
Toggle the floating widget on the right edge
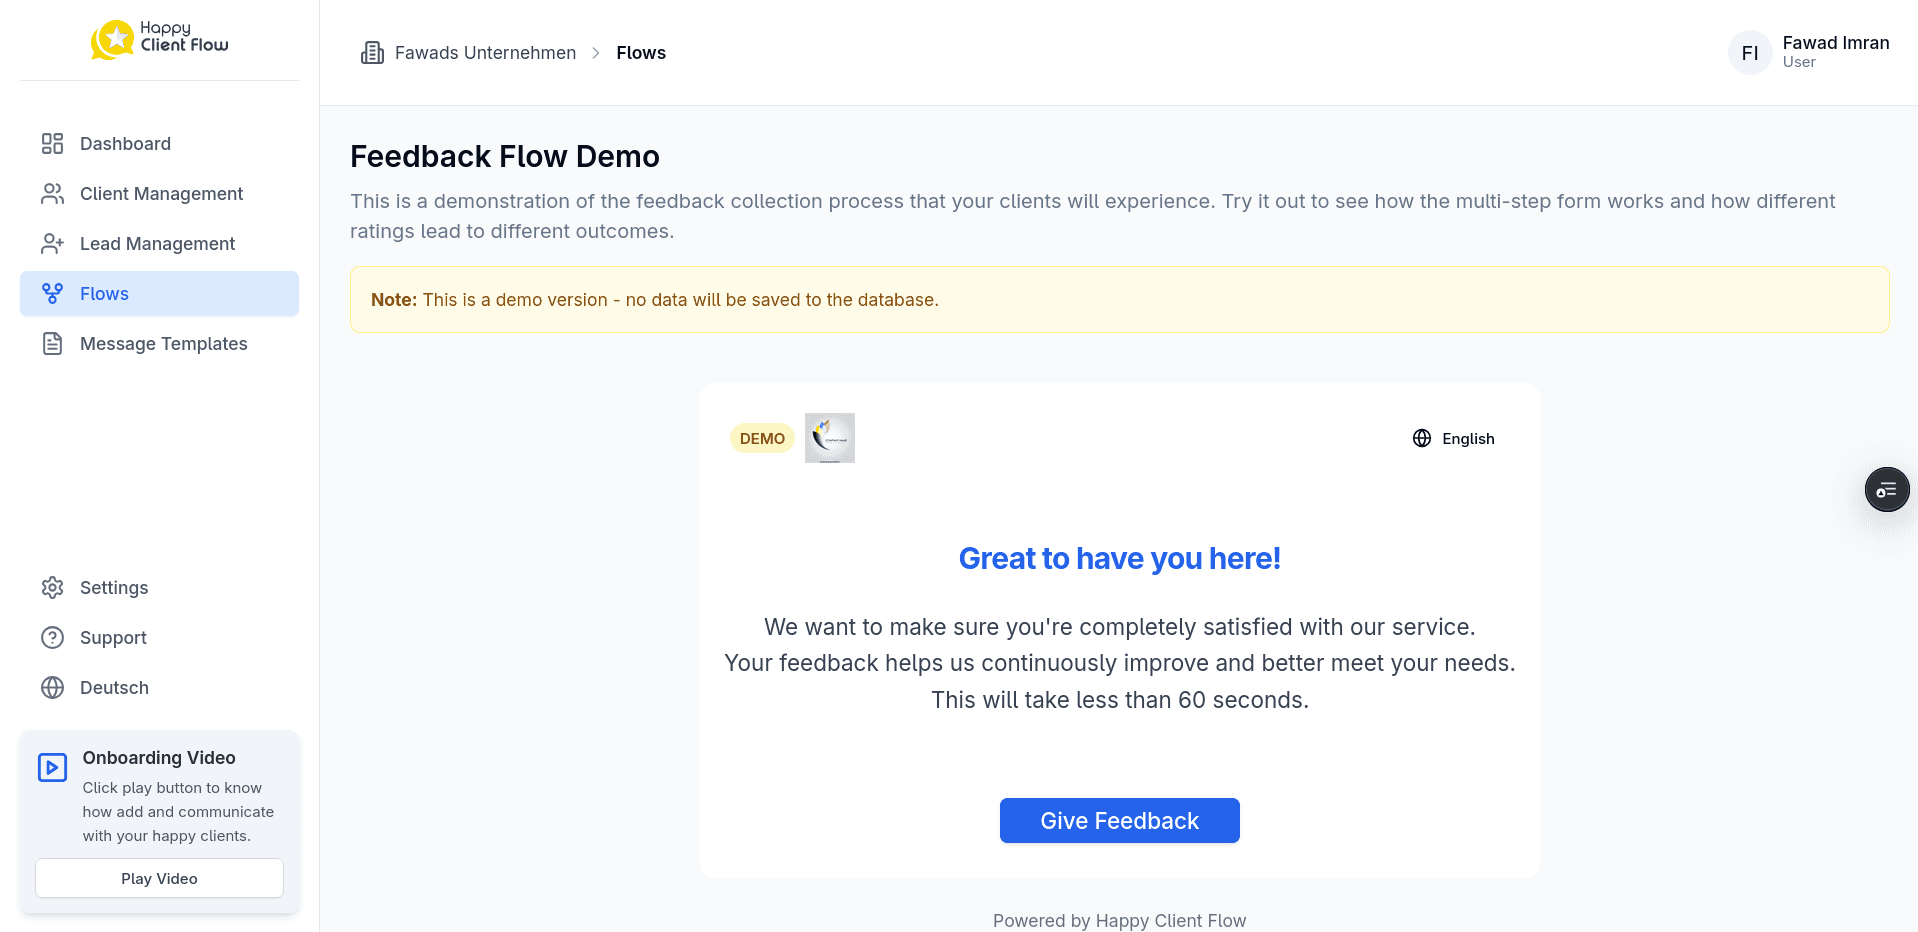pos(1886,489)
